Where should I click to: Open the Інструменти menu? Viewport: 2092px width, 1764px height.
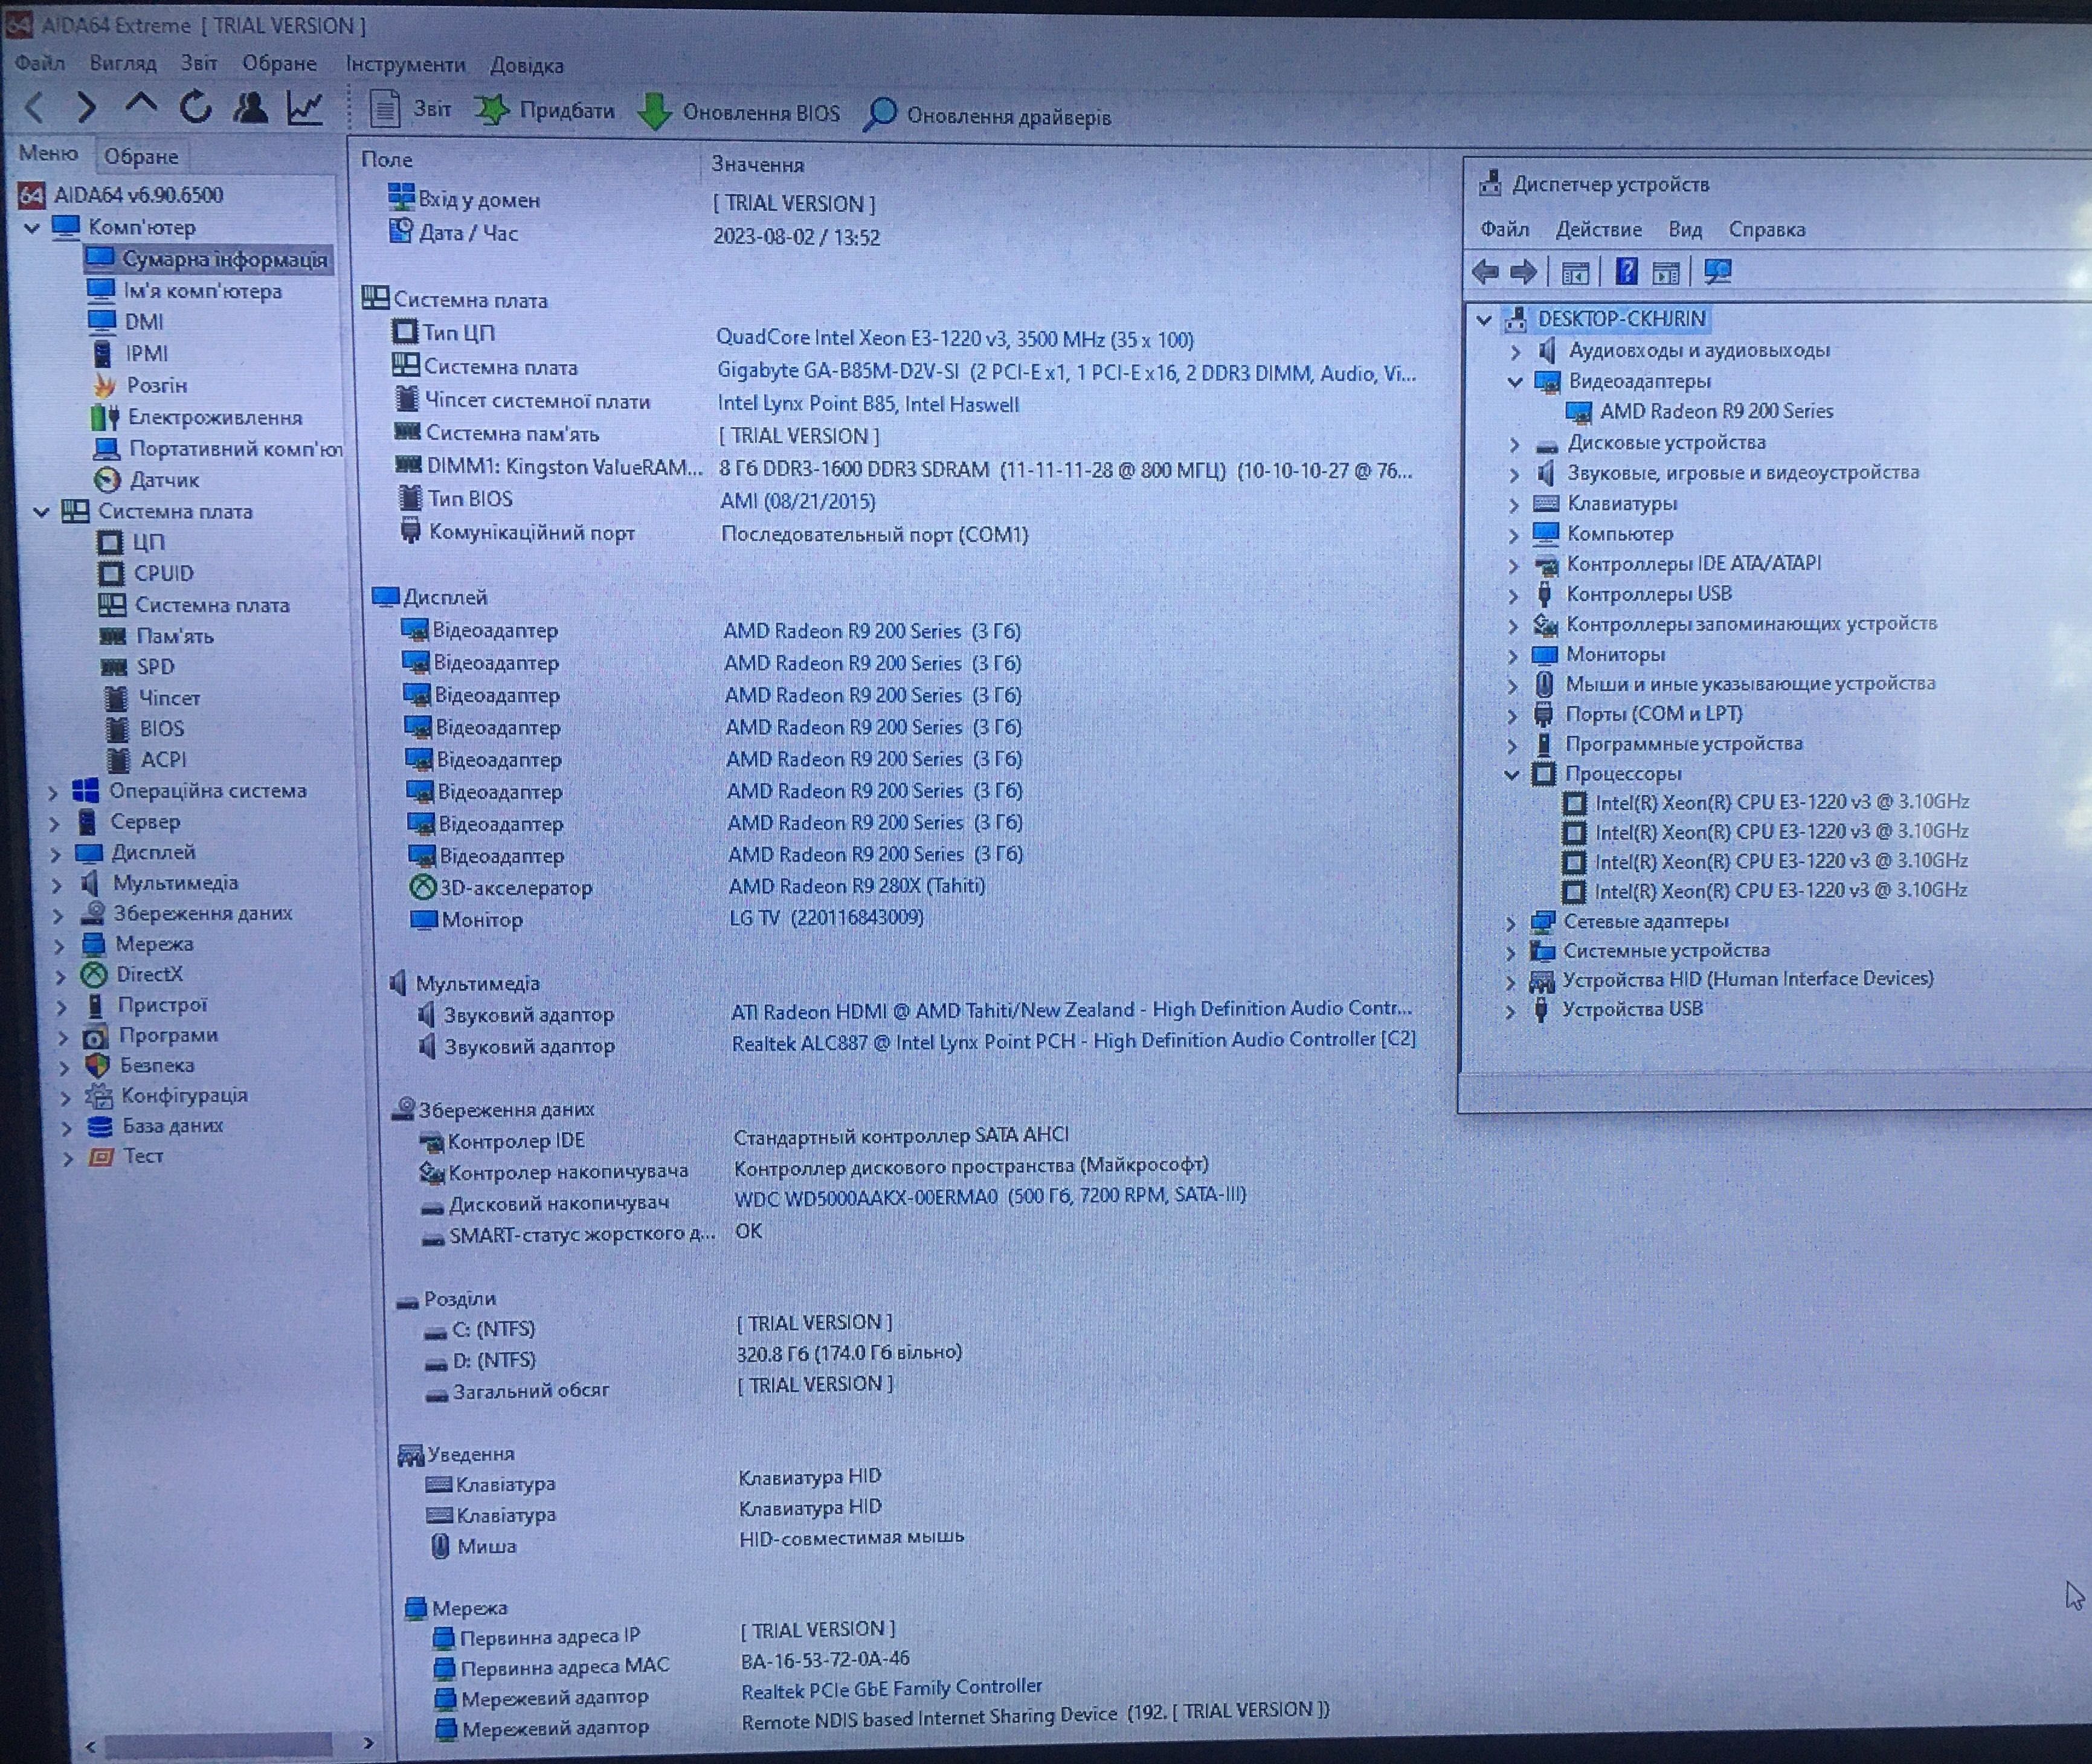point(405,65)
